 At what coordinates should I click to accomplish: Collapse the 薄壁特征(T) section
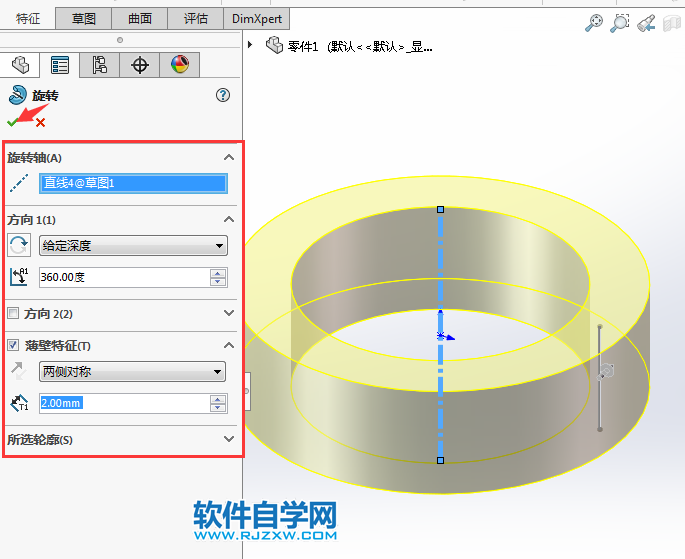point(229,345)
